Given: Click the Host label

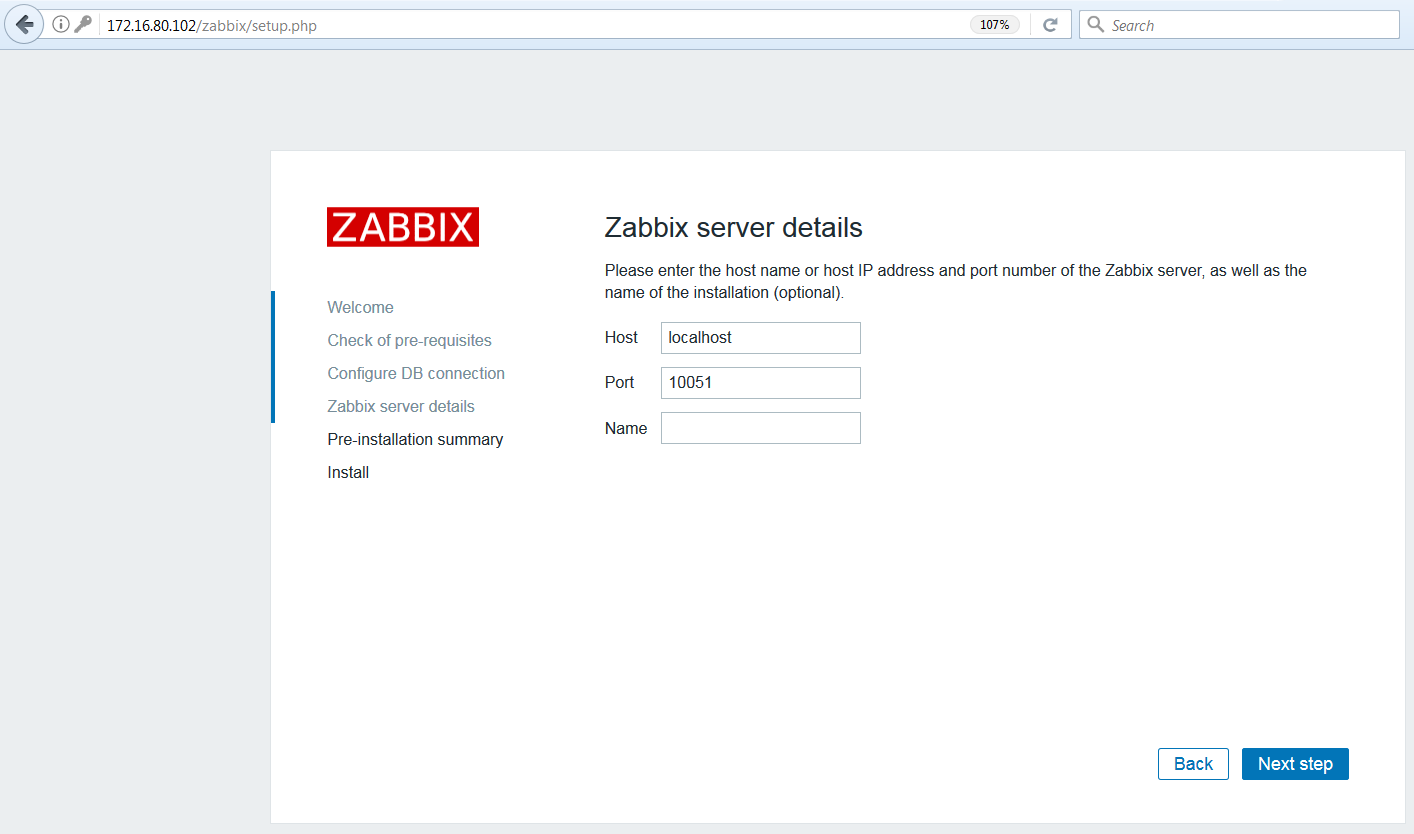Looking at the screenshot, I should click(621, 338).
